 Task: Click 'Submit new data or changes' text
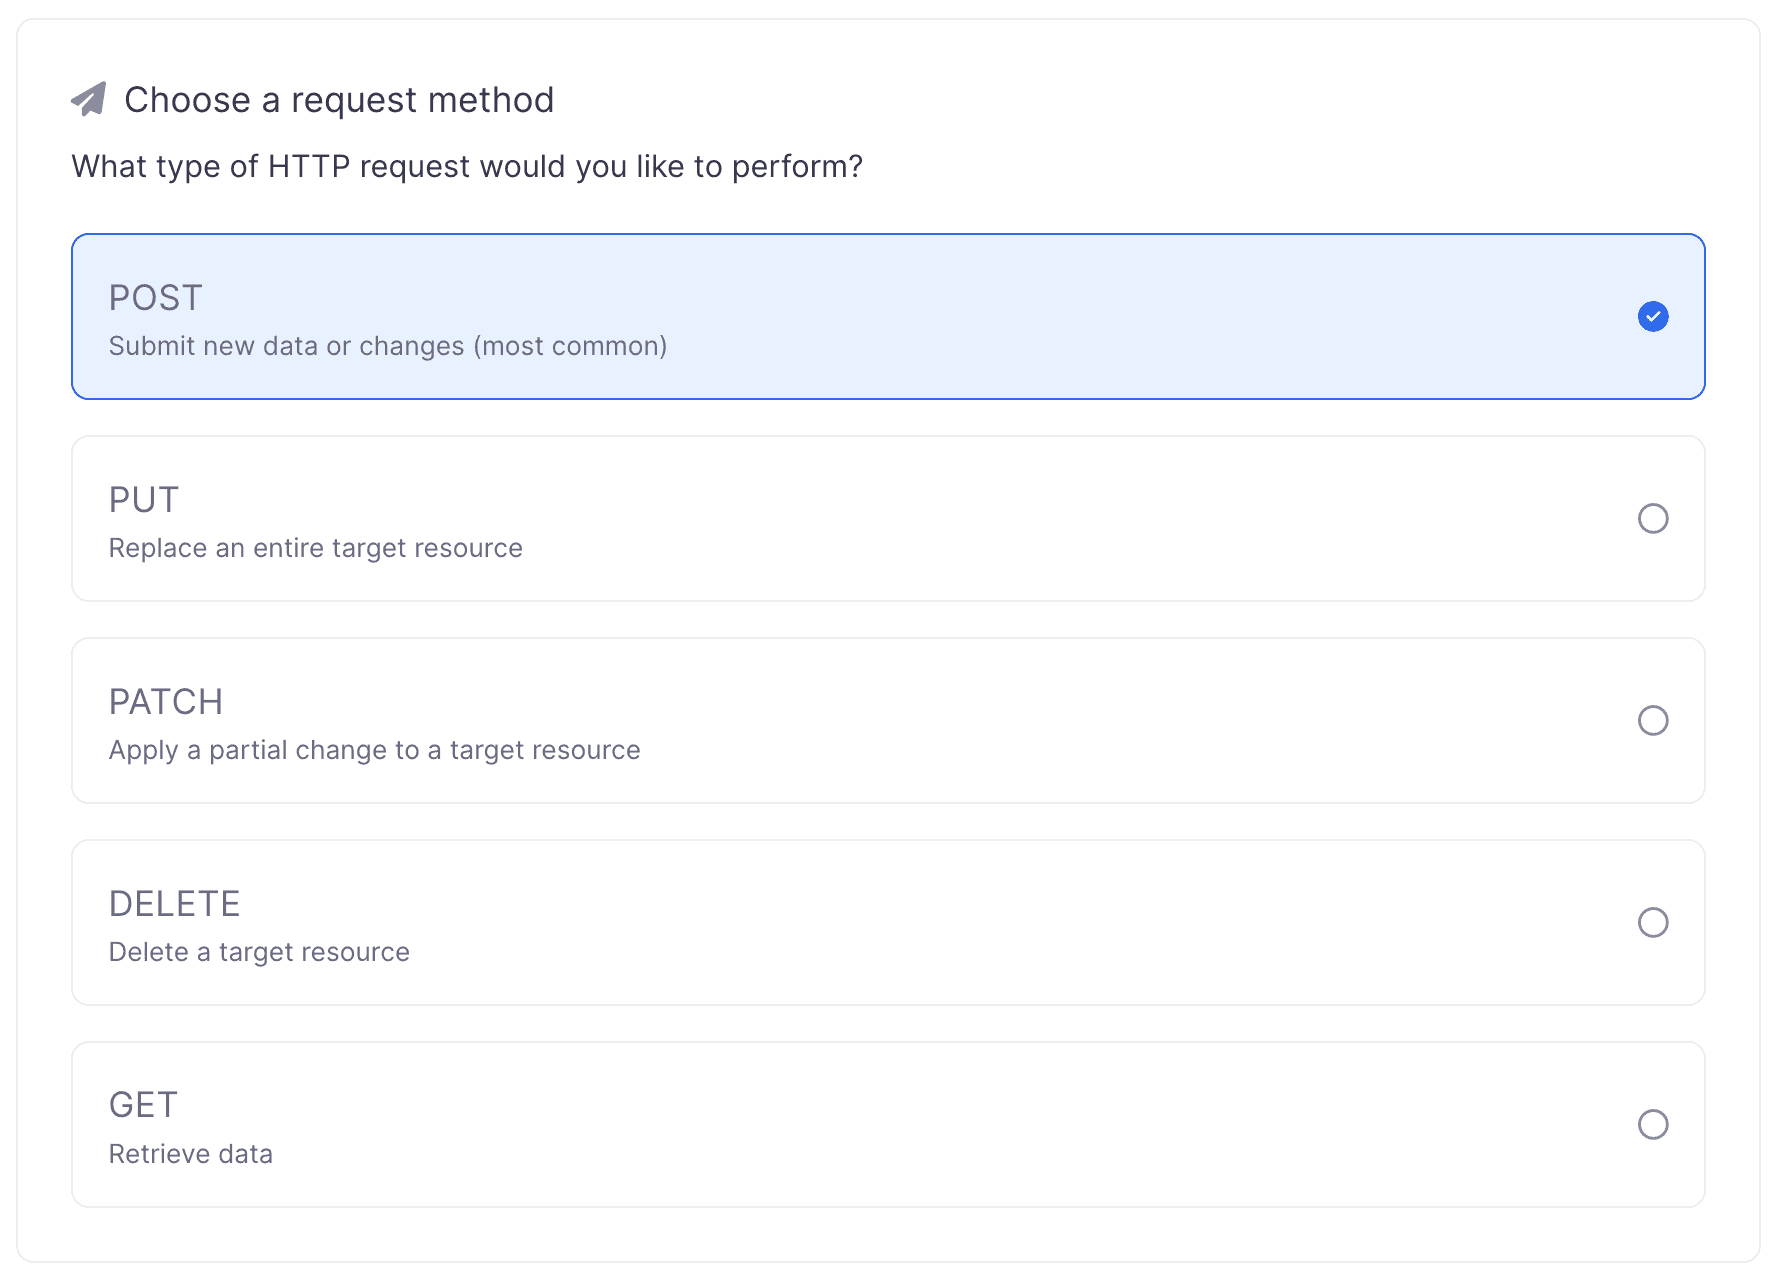388,345
